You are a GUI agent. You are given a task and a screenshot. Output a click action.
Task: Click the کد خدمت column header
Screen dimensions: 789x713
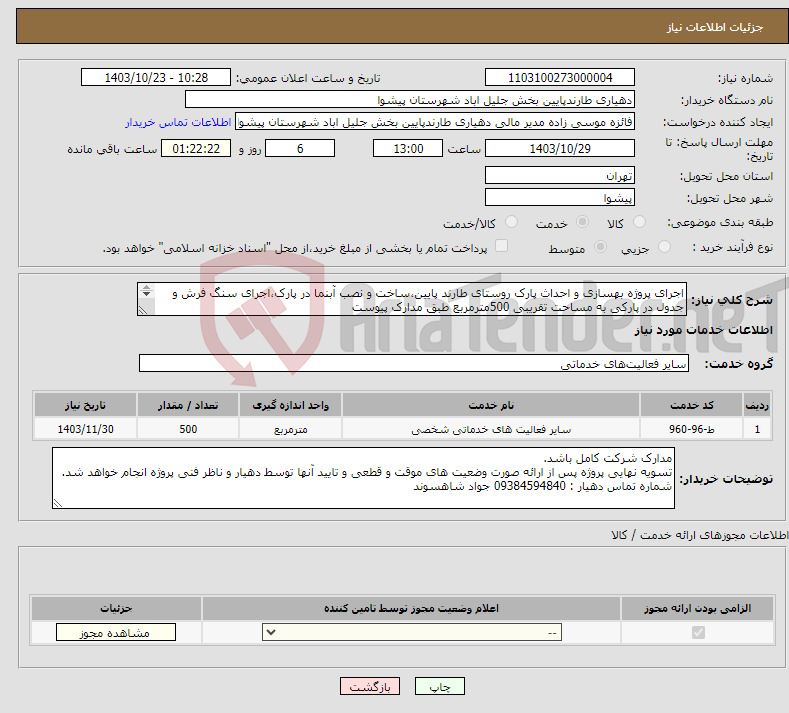(692, 405)
